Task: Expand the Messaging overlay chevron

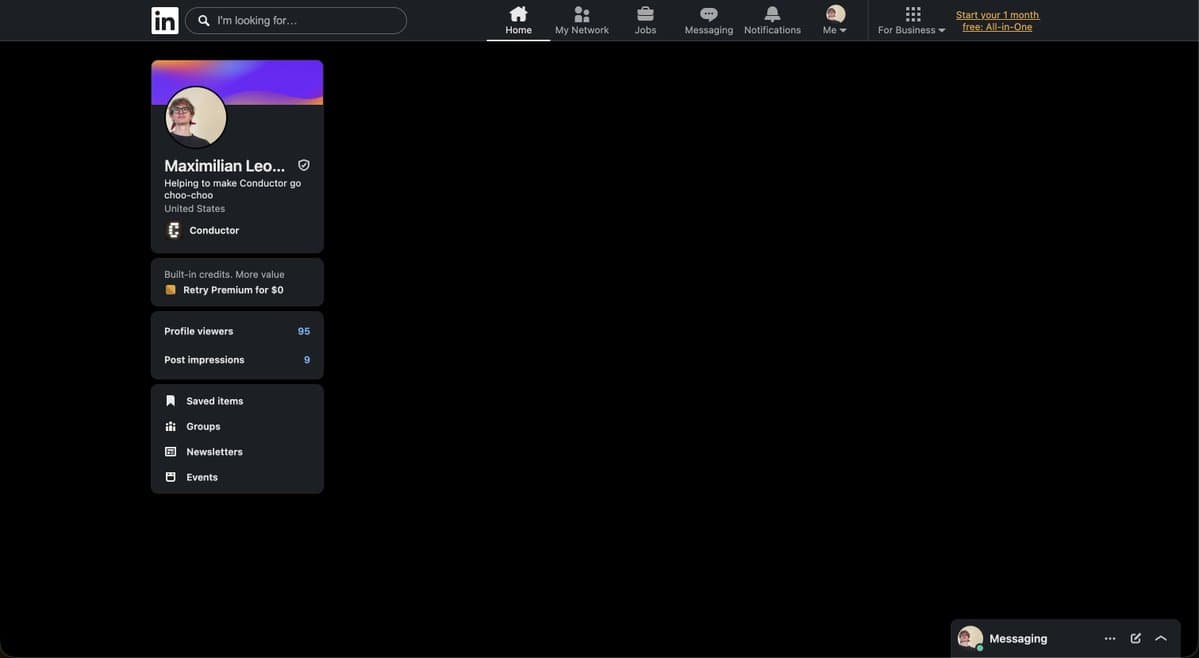Action: click(1161, 638)
